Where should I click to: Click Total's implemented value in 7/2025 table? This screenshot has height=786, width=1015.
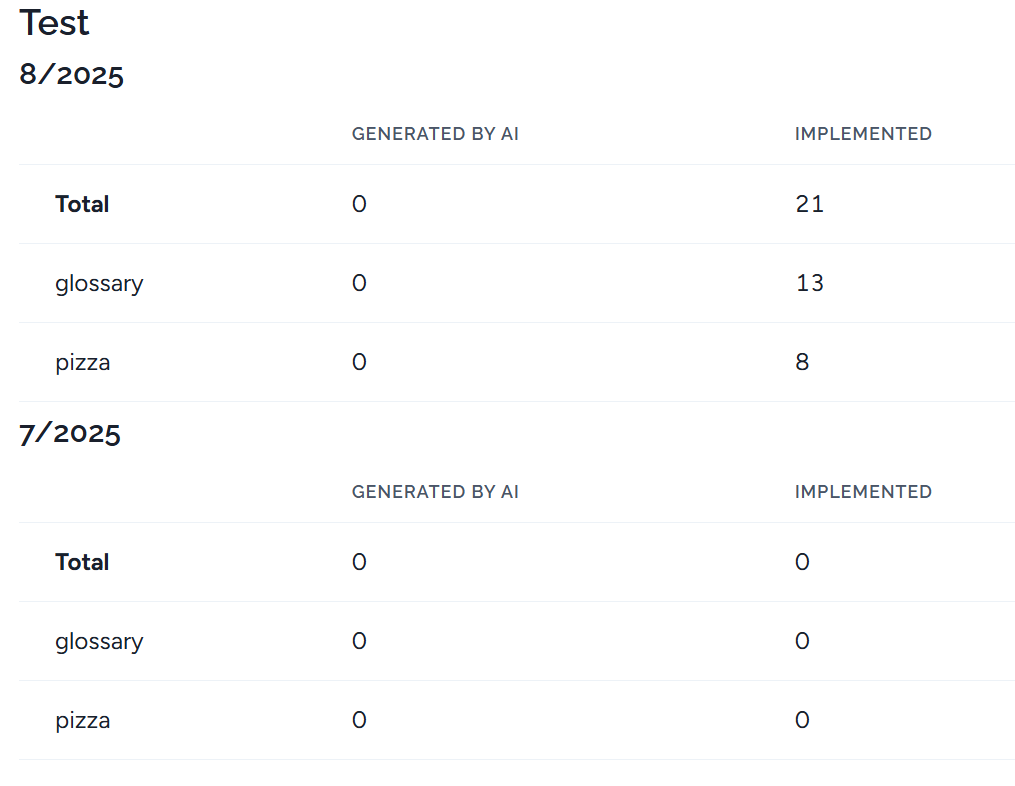pos(802,562)
